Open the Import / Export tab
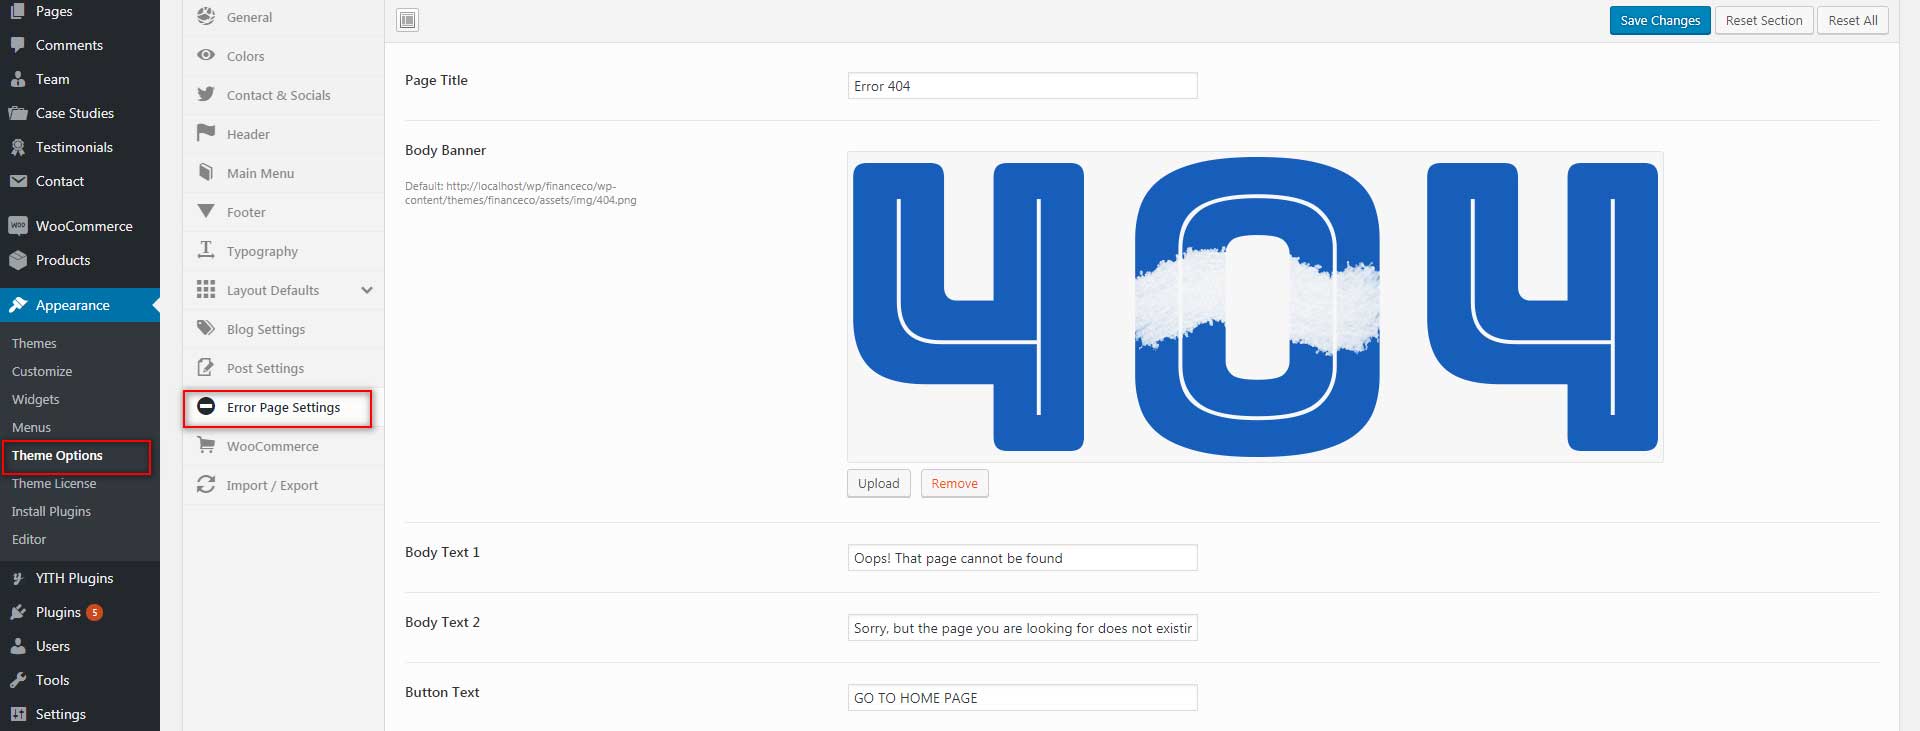The width and height of the screenshot is (1920, 731). click(x=283, y=485)
